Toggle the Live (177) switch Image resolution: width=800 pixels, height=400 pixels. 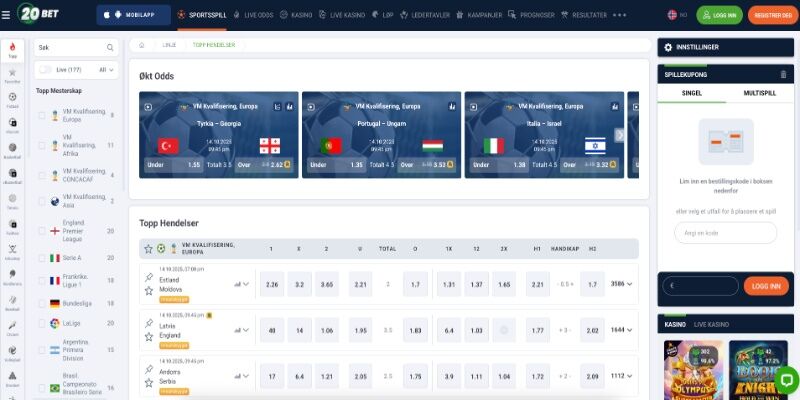point(45,70)
